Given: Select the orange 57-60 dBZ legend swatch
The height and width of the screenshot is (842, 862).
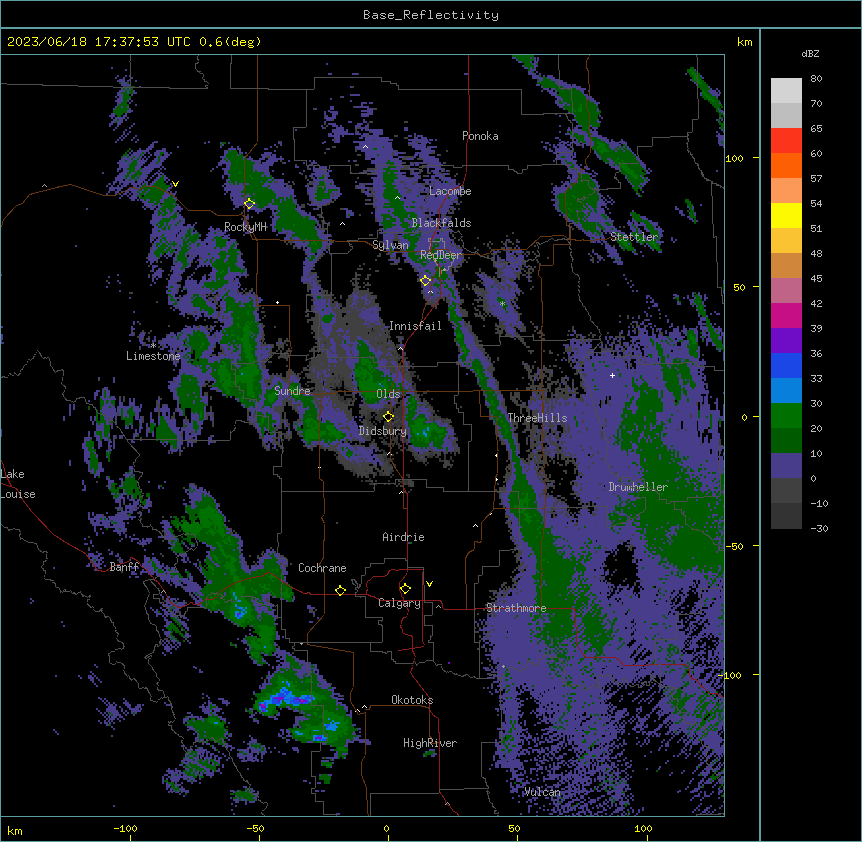Looking at the screenshot, I should click(x=786, y=165).
